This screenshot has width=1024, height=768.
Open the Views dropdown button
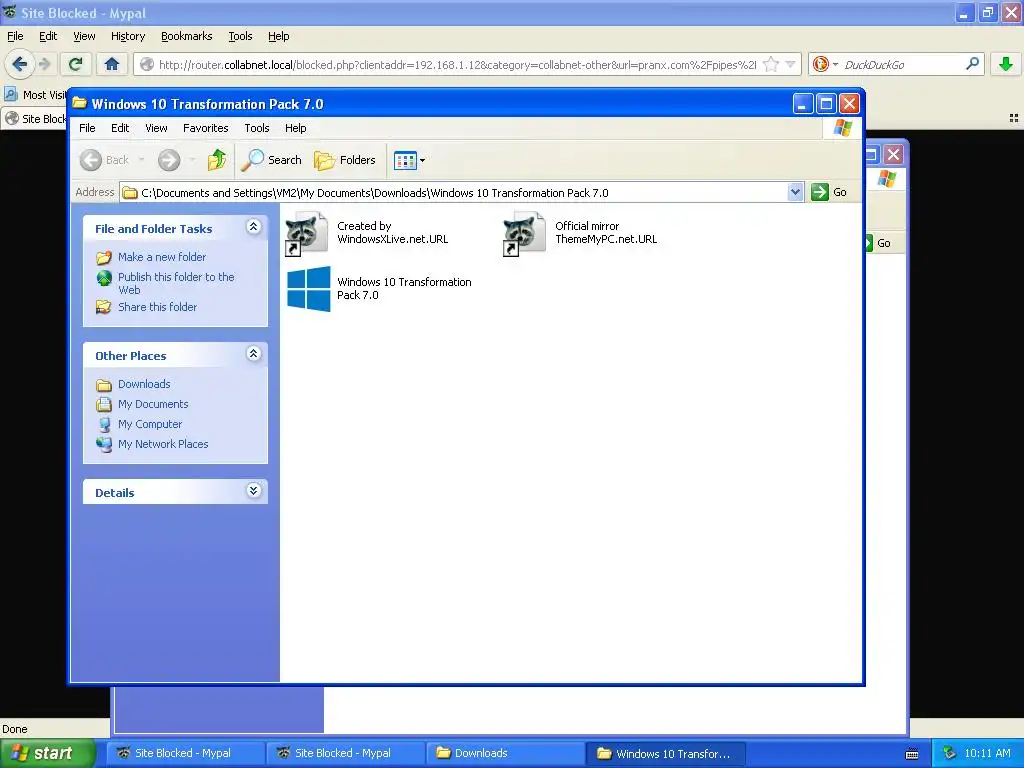pyautogui.click(x=409, y=160)
